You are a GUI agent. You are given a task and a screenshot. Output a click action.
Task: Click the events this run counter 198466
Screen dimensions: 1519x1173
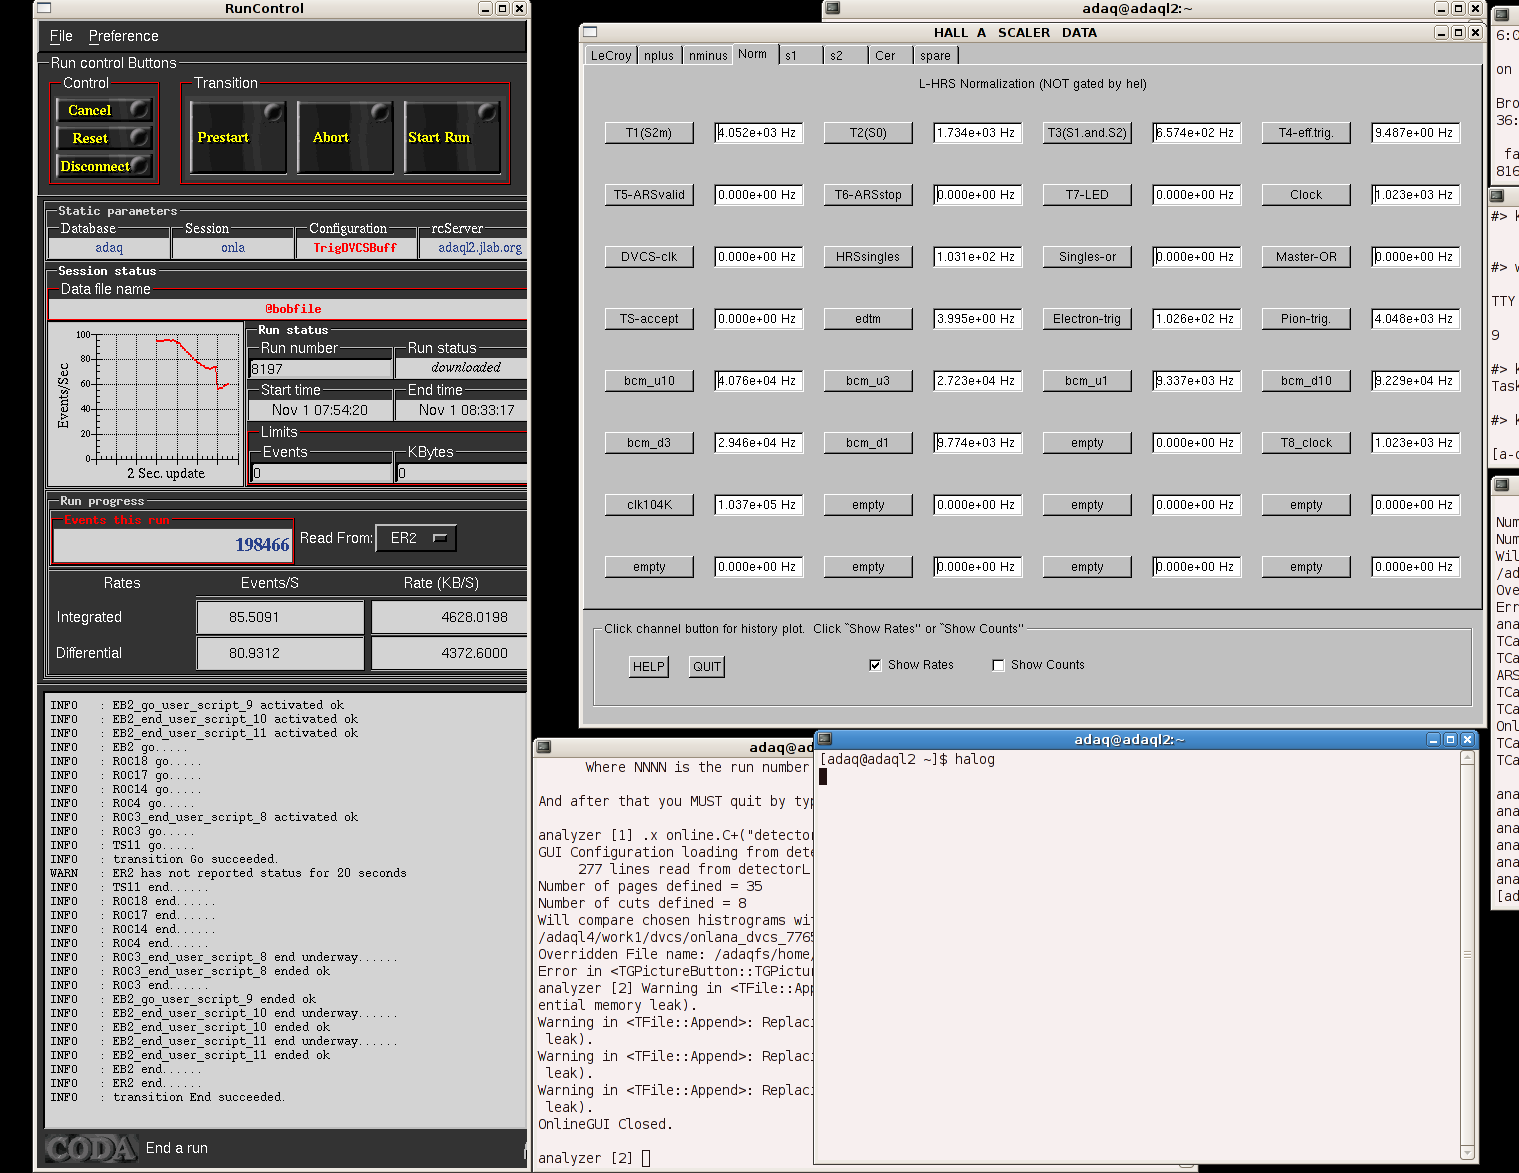pos(173,545)
